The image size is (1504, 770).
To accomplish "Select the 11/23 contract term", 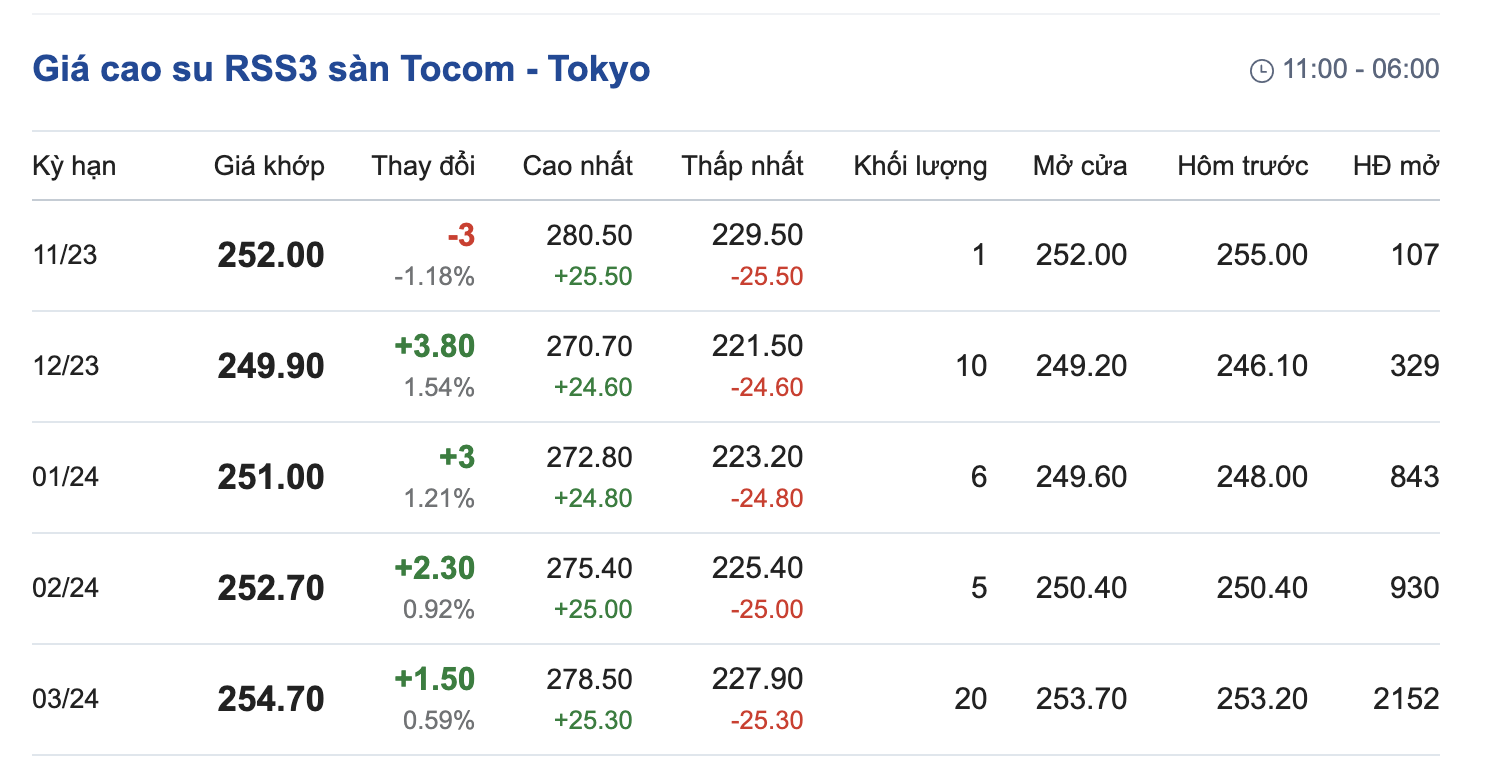I will pos(65,255).
